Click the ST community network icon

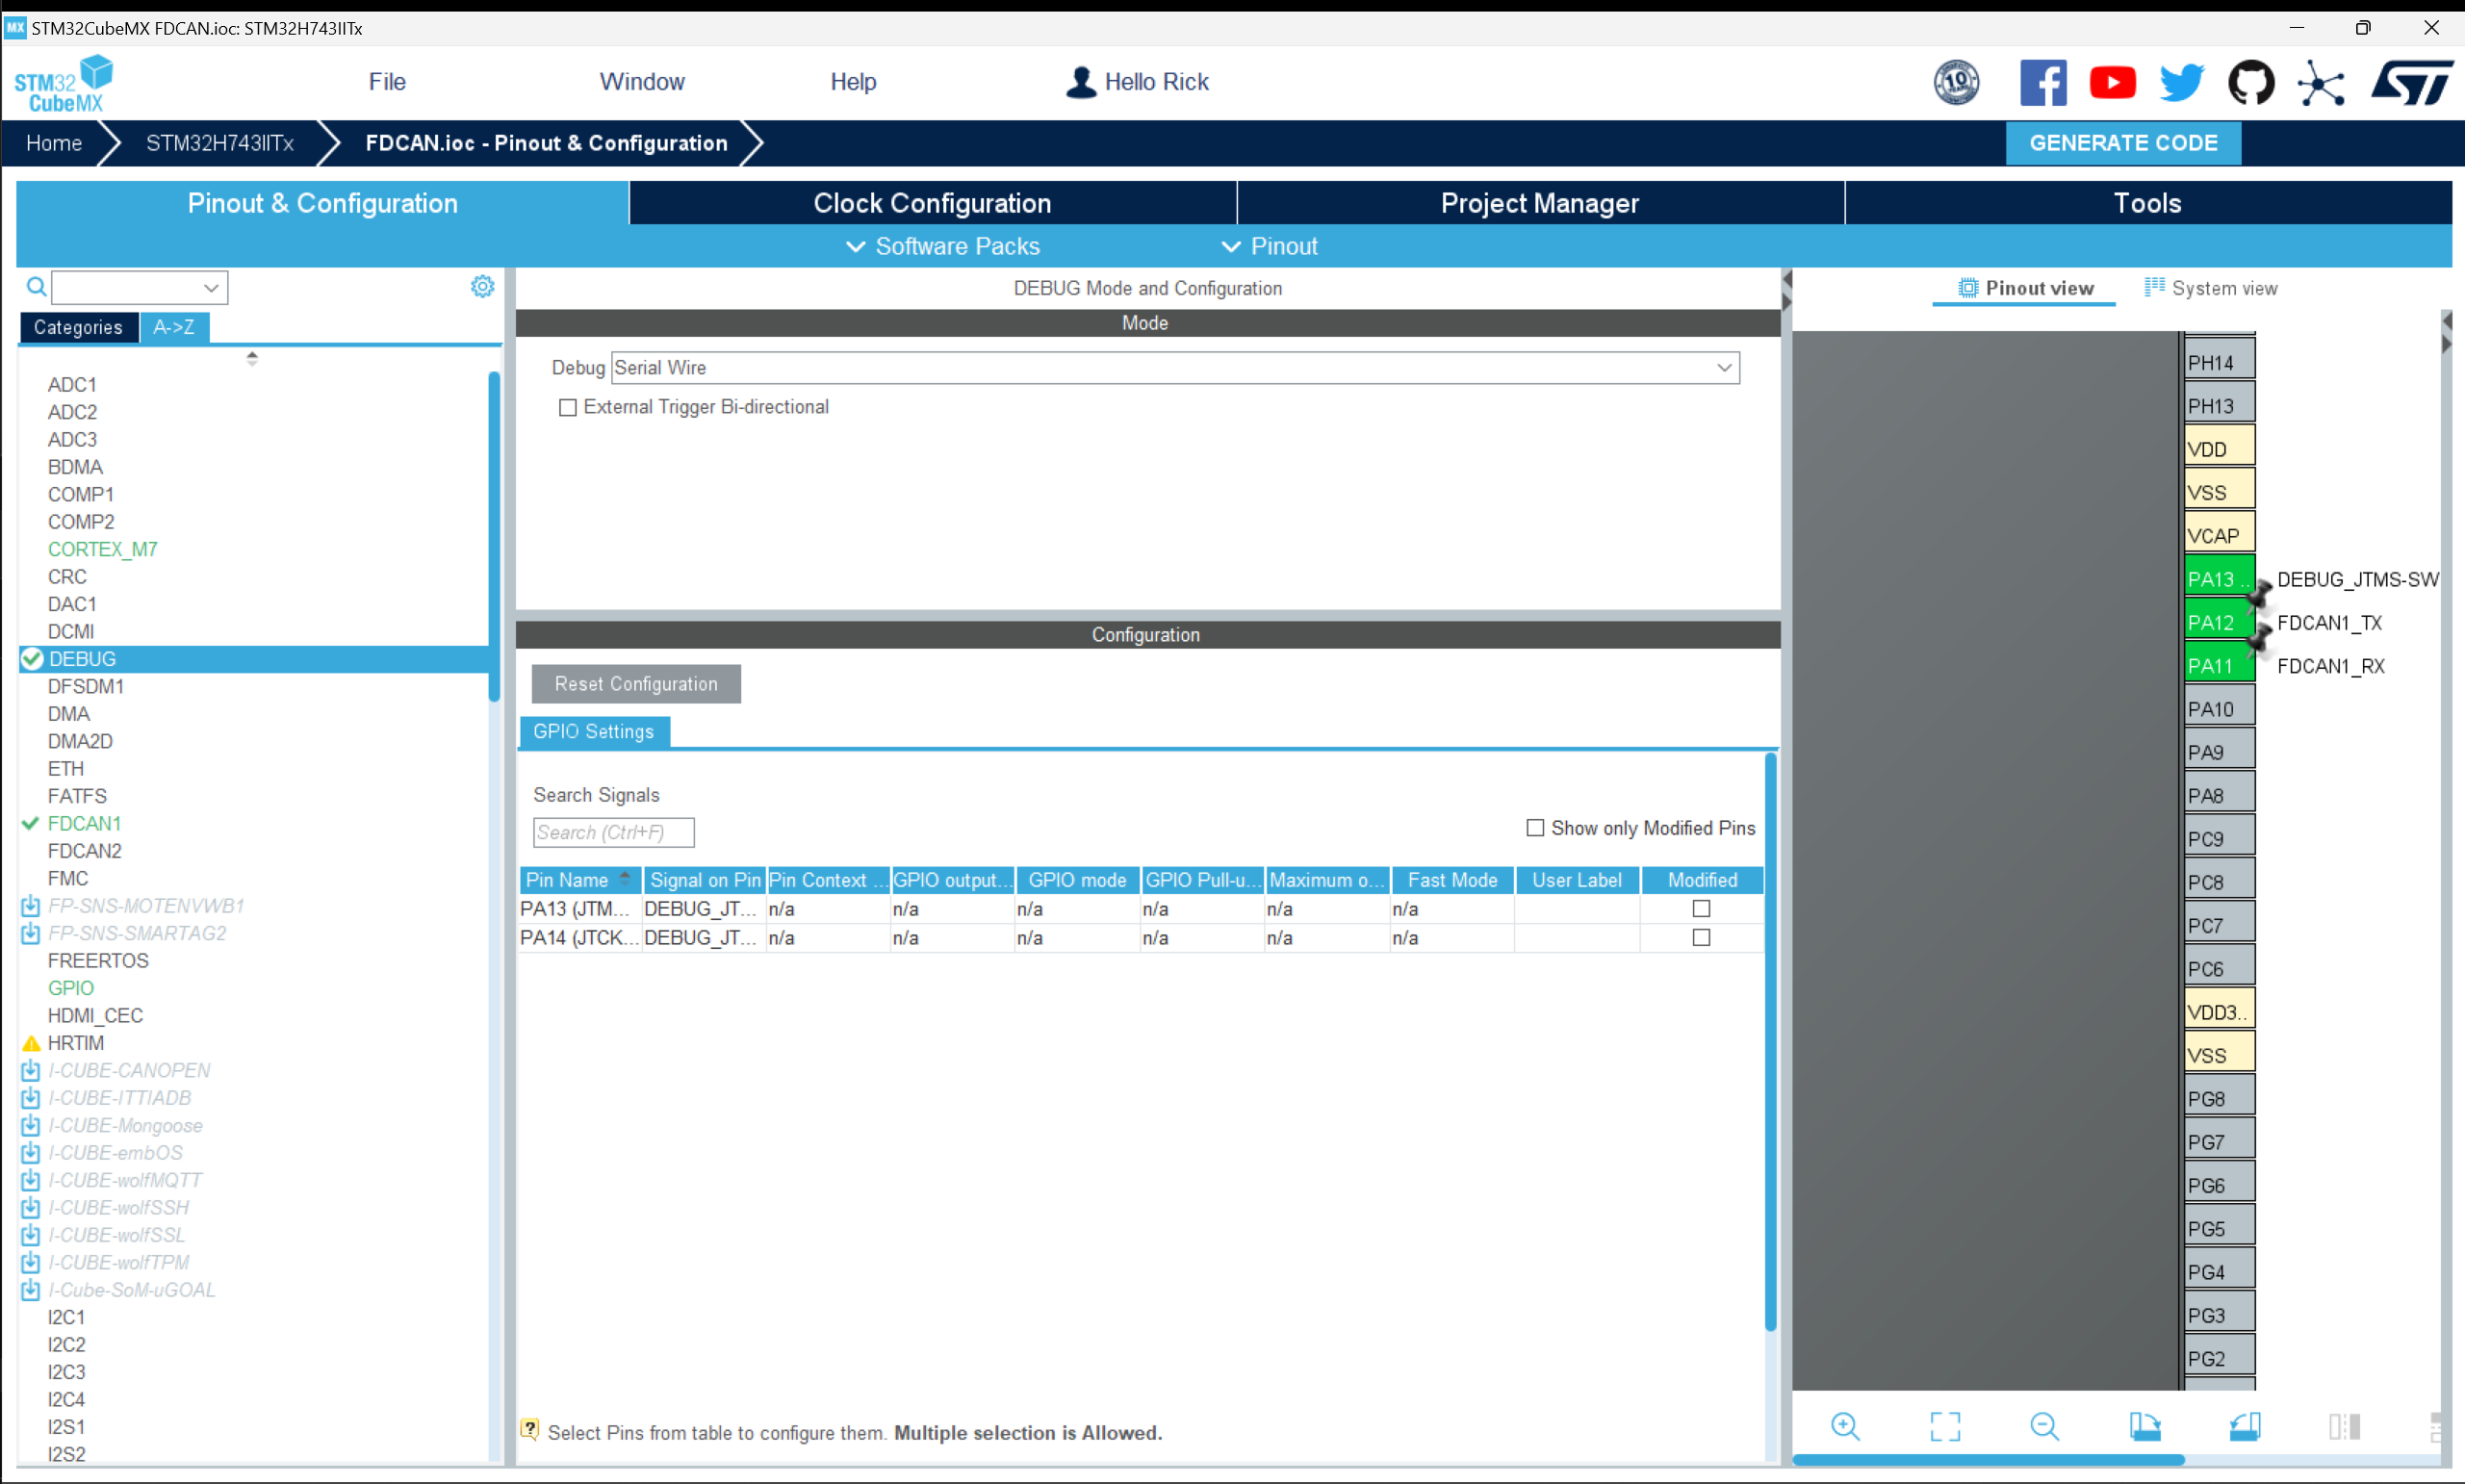click(2320, 82)
